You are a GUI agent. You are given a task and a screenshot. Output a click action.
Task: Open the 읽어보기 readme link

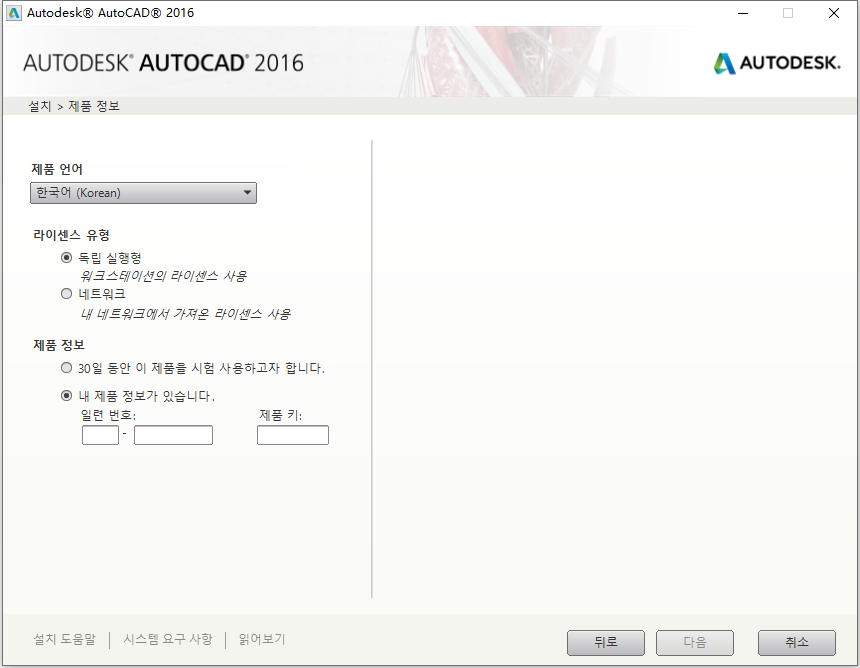[262, 639]
